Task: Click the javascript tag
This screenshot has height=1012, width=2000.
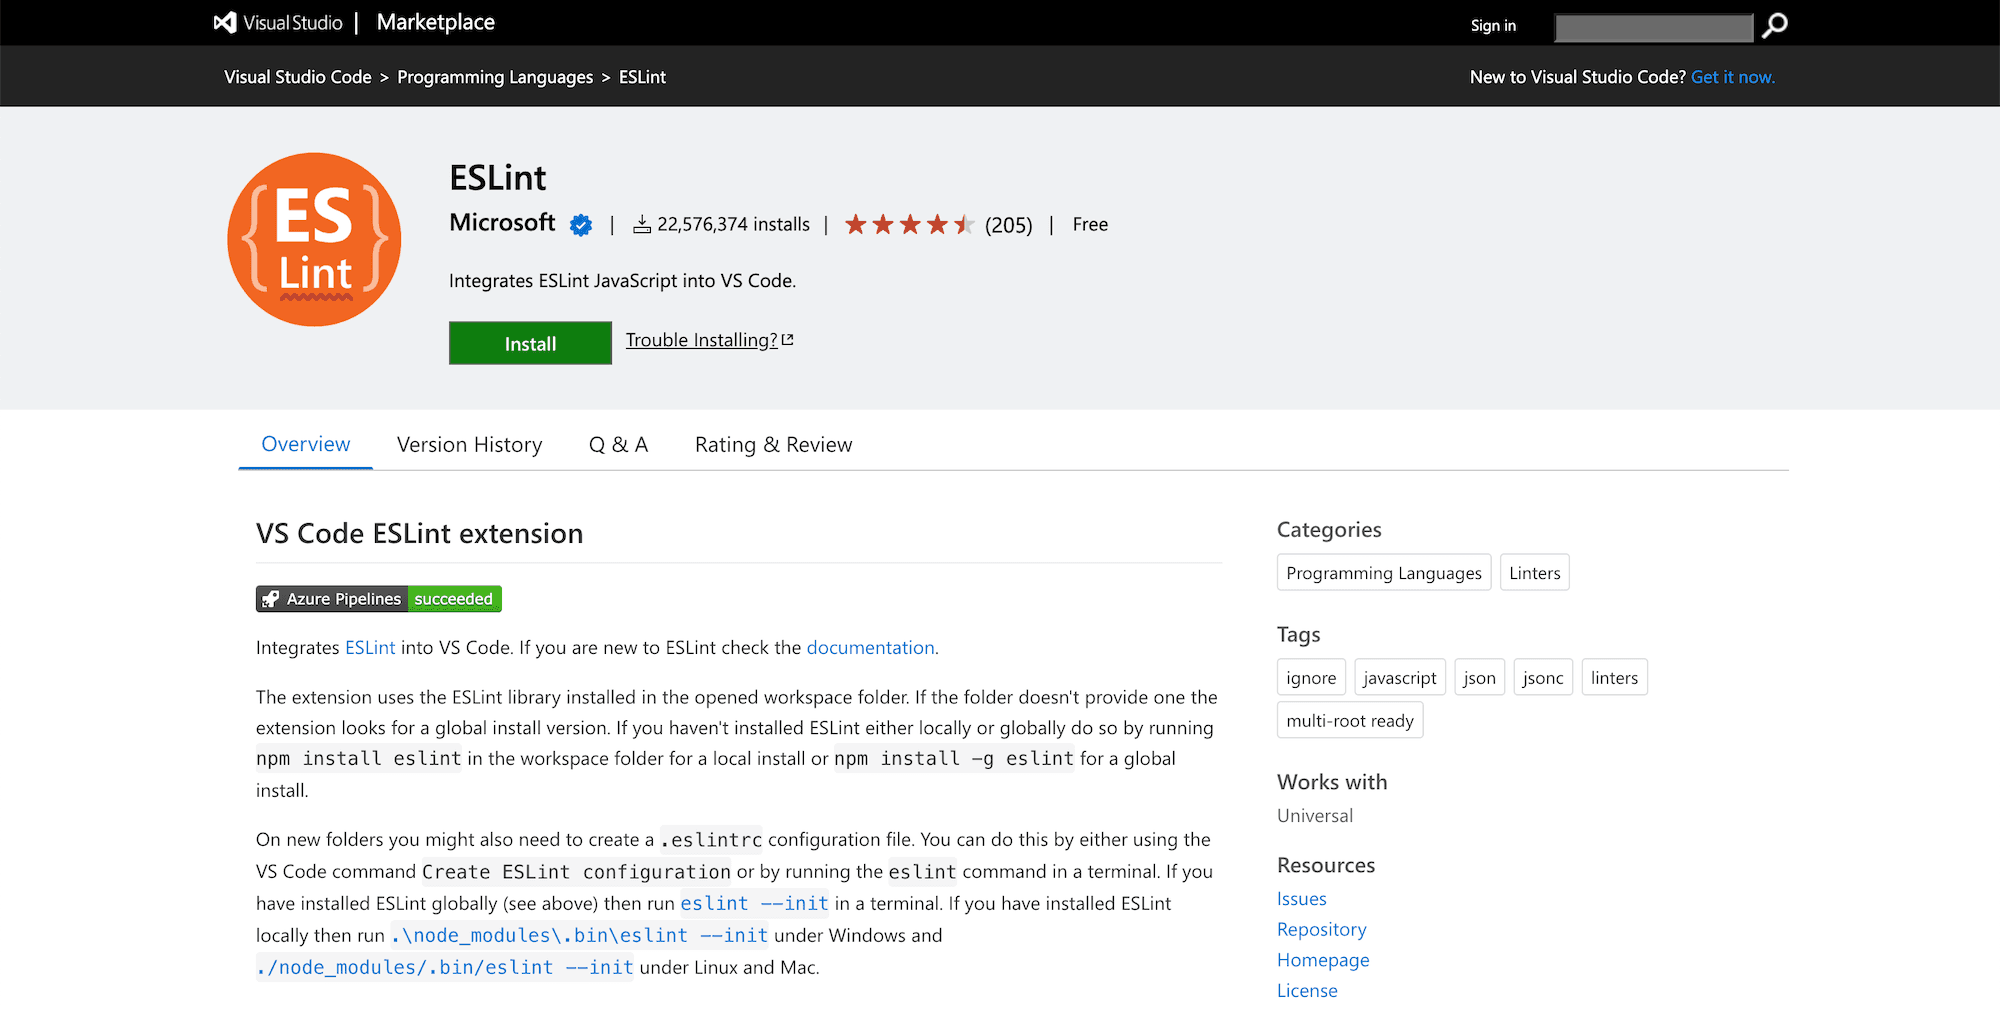Action: pos(1400,678)
